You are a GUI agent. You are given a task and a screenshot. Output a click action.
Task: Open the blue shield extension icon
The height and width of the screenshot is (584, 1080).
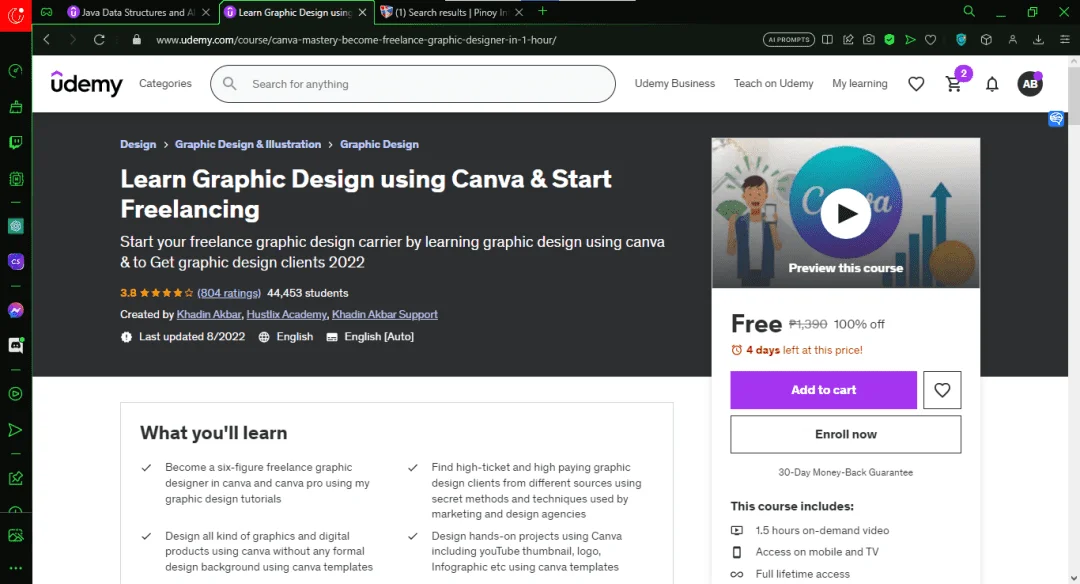(x=961, y=40)
